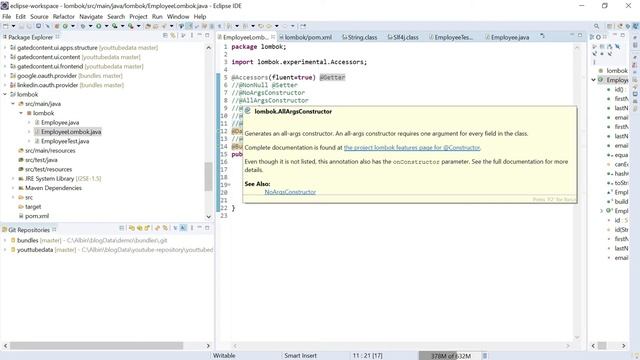Toggle Link with Selection in Git Repositories

coord(165,228)
